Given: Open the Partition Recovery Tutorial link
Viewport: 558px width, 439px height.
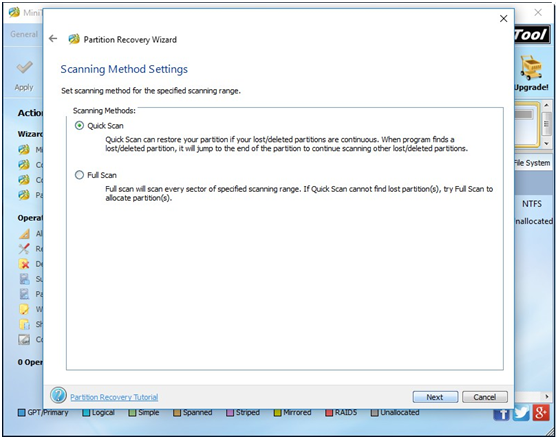Looking at the screenshot, I should coord(114,397).
